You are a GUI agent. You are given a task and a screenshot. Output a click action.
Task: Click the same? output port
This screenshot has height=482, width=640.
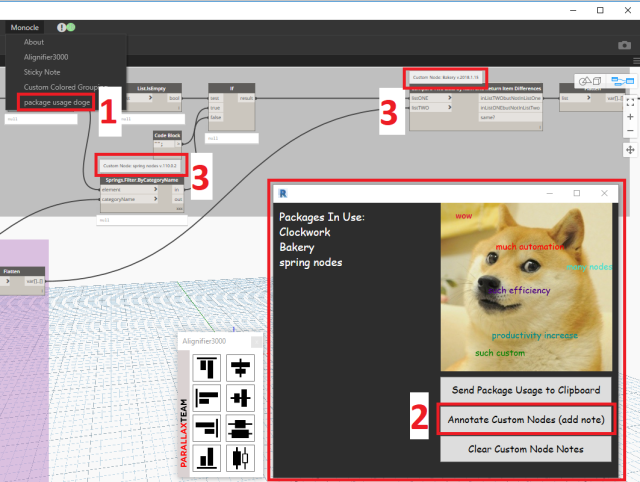(510, 117)
